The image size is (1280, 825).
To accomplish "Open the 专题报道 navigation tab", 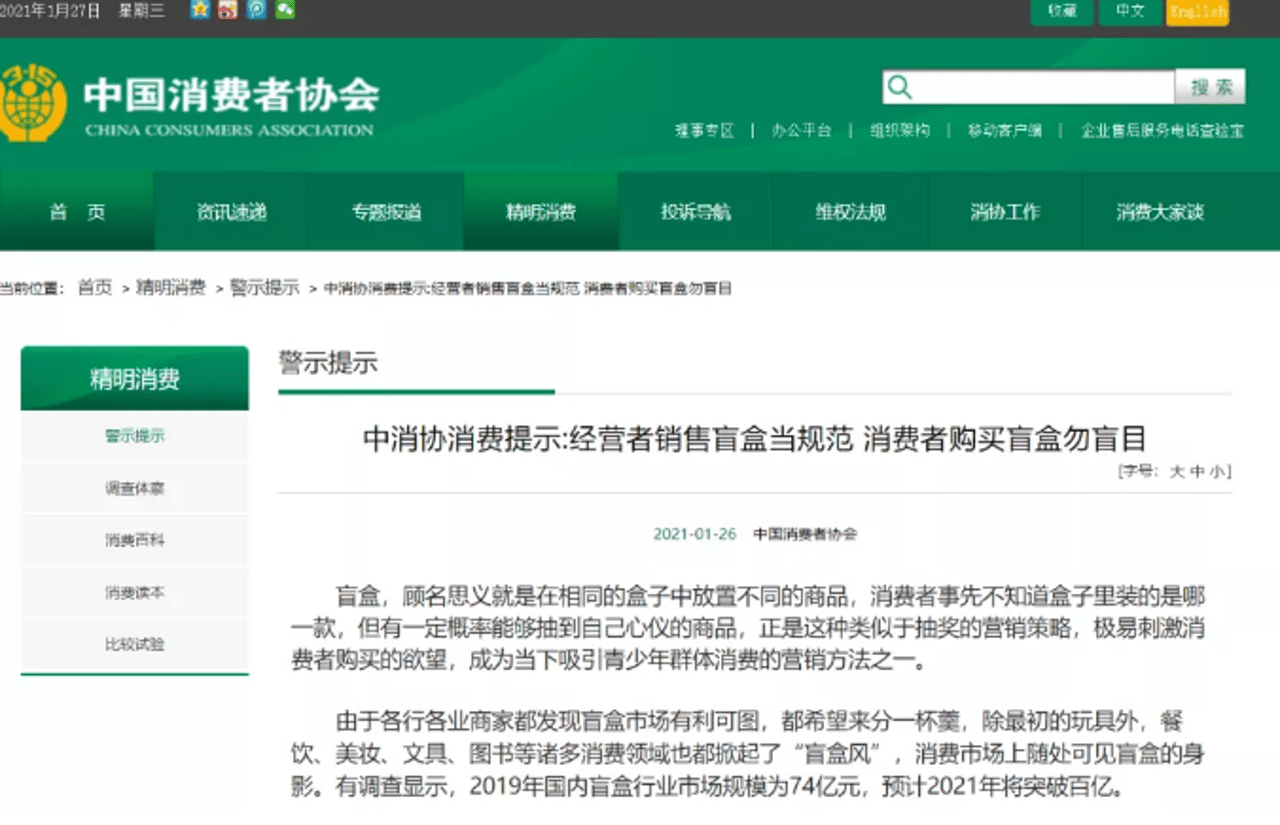I will (x=387, y=211).
